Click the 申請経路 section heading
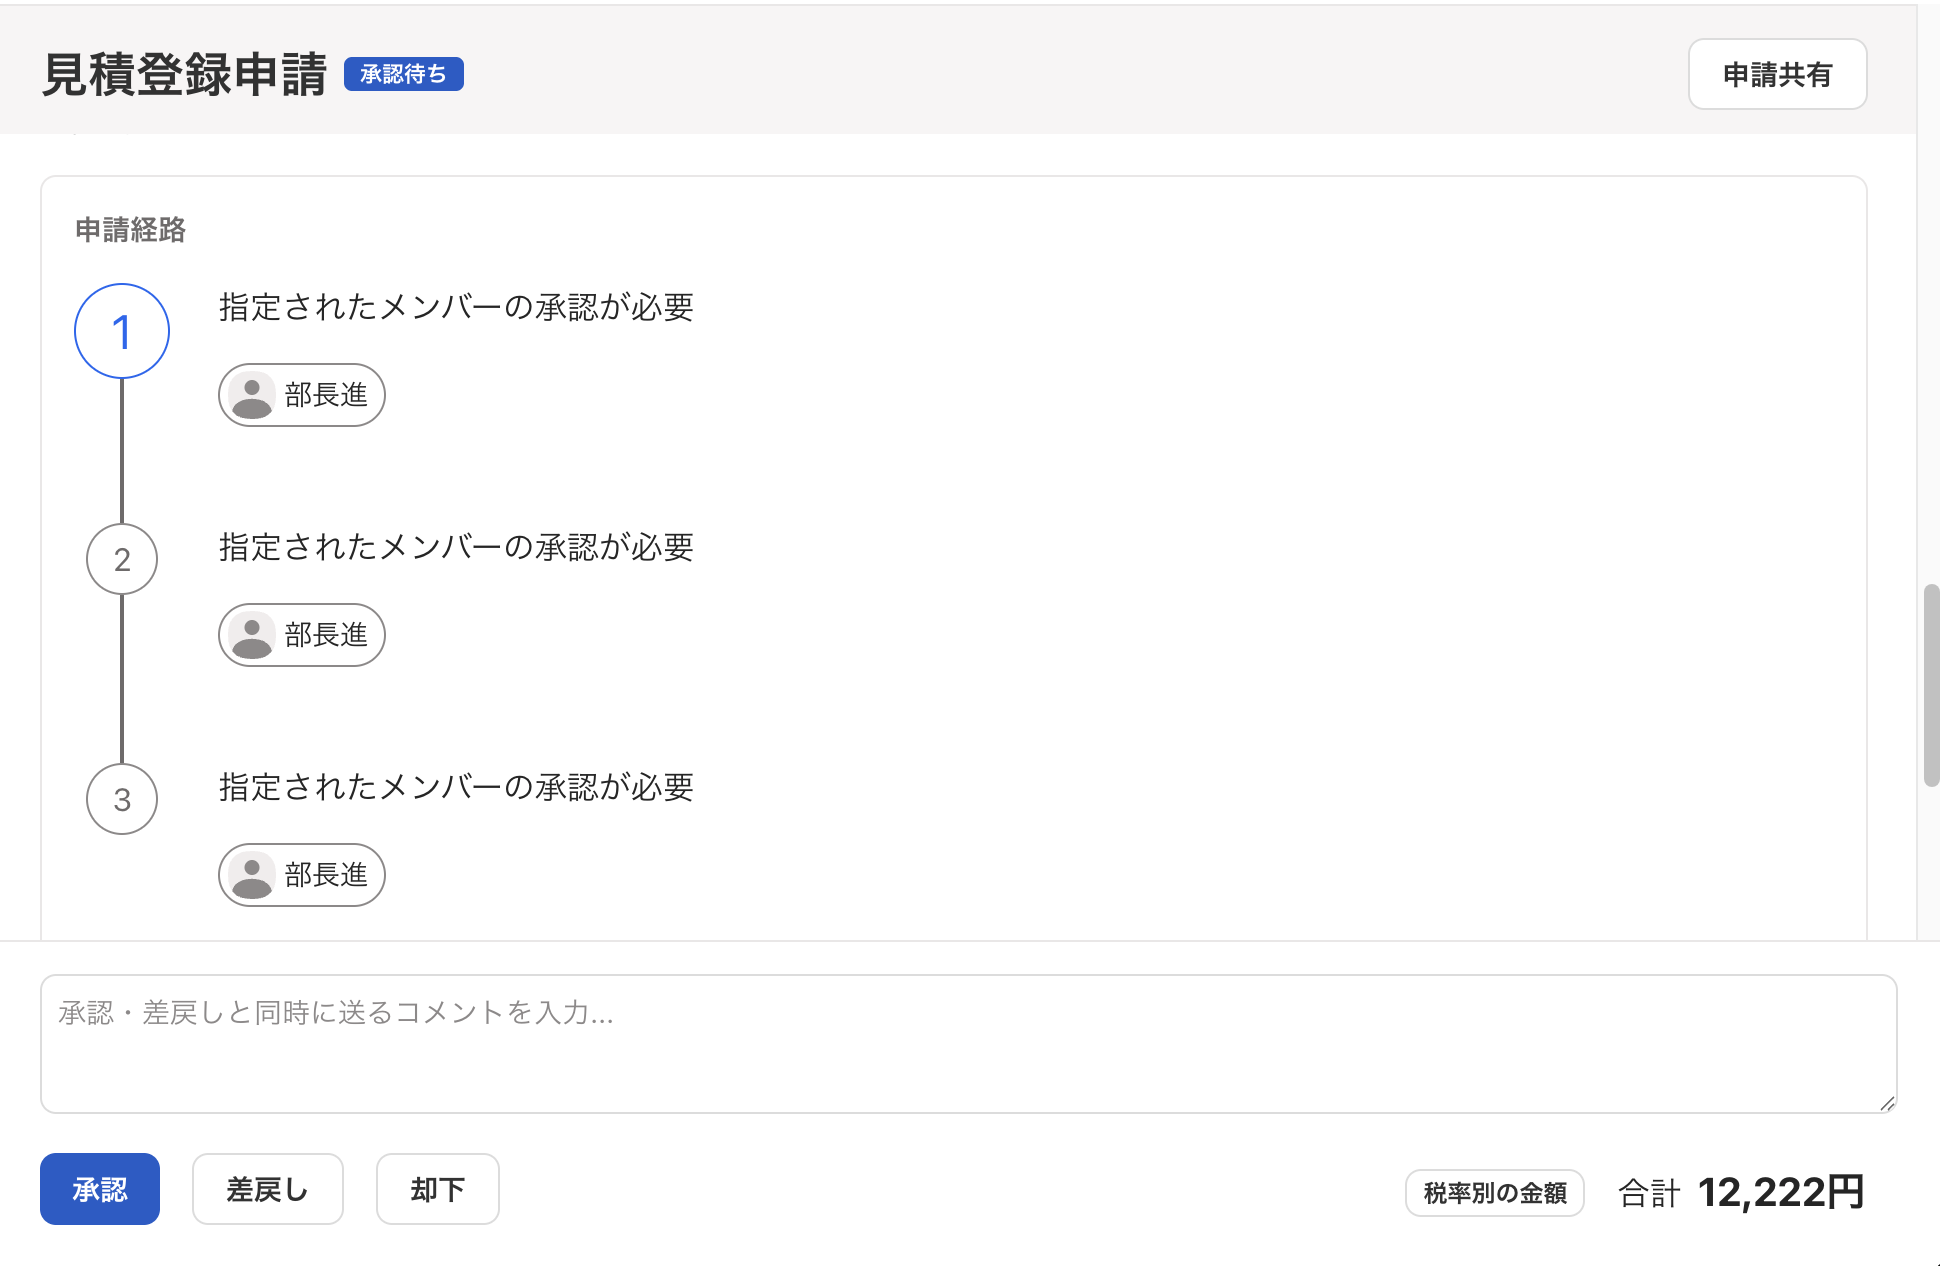 131,230
